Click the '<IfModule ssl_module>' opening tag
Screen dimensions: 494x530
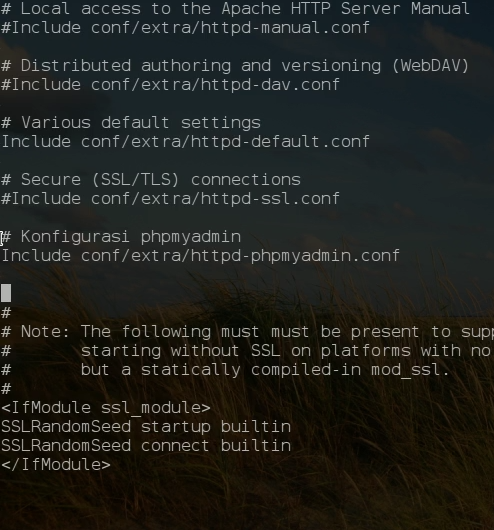[x=106, y=408]
